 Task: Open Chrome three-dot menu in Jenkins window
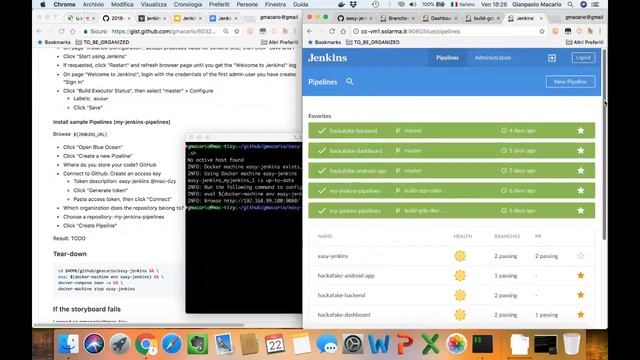click(600, 31)
